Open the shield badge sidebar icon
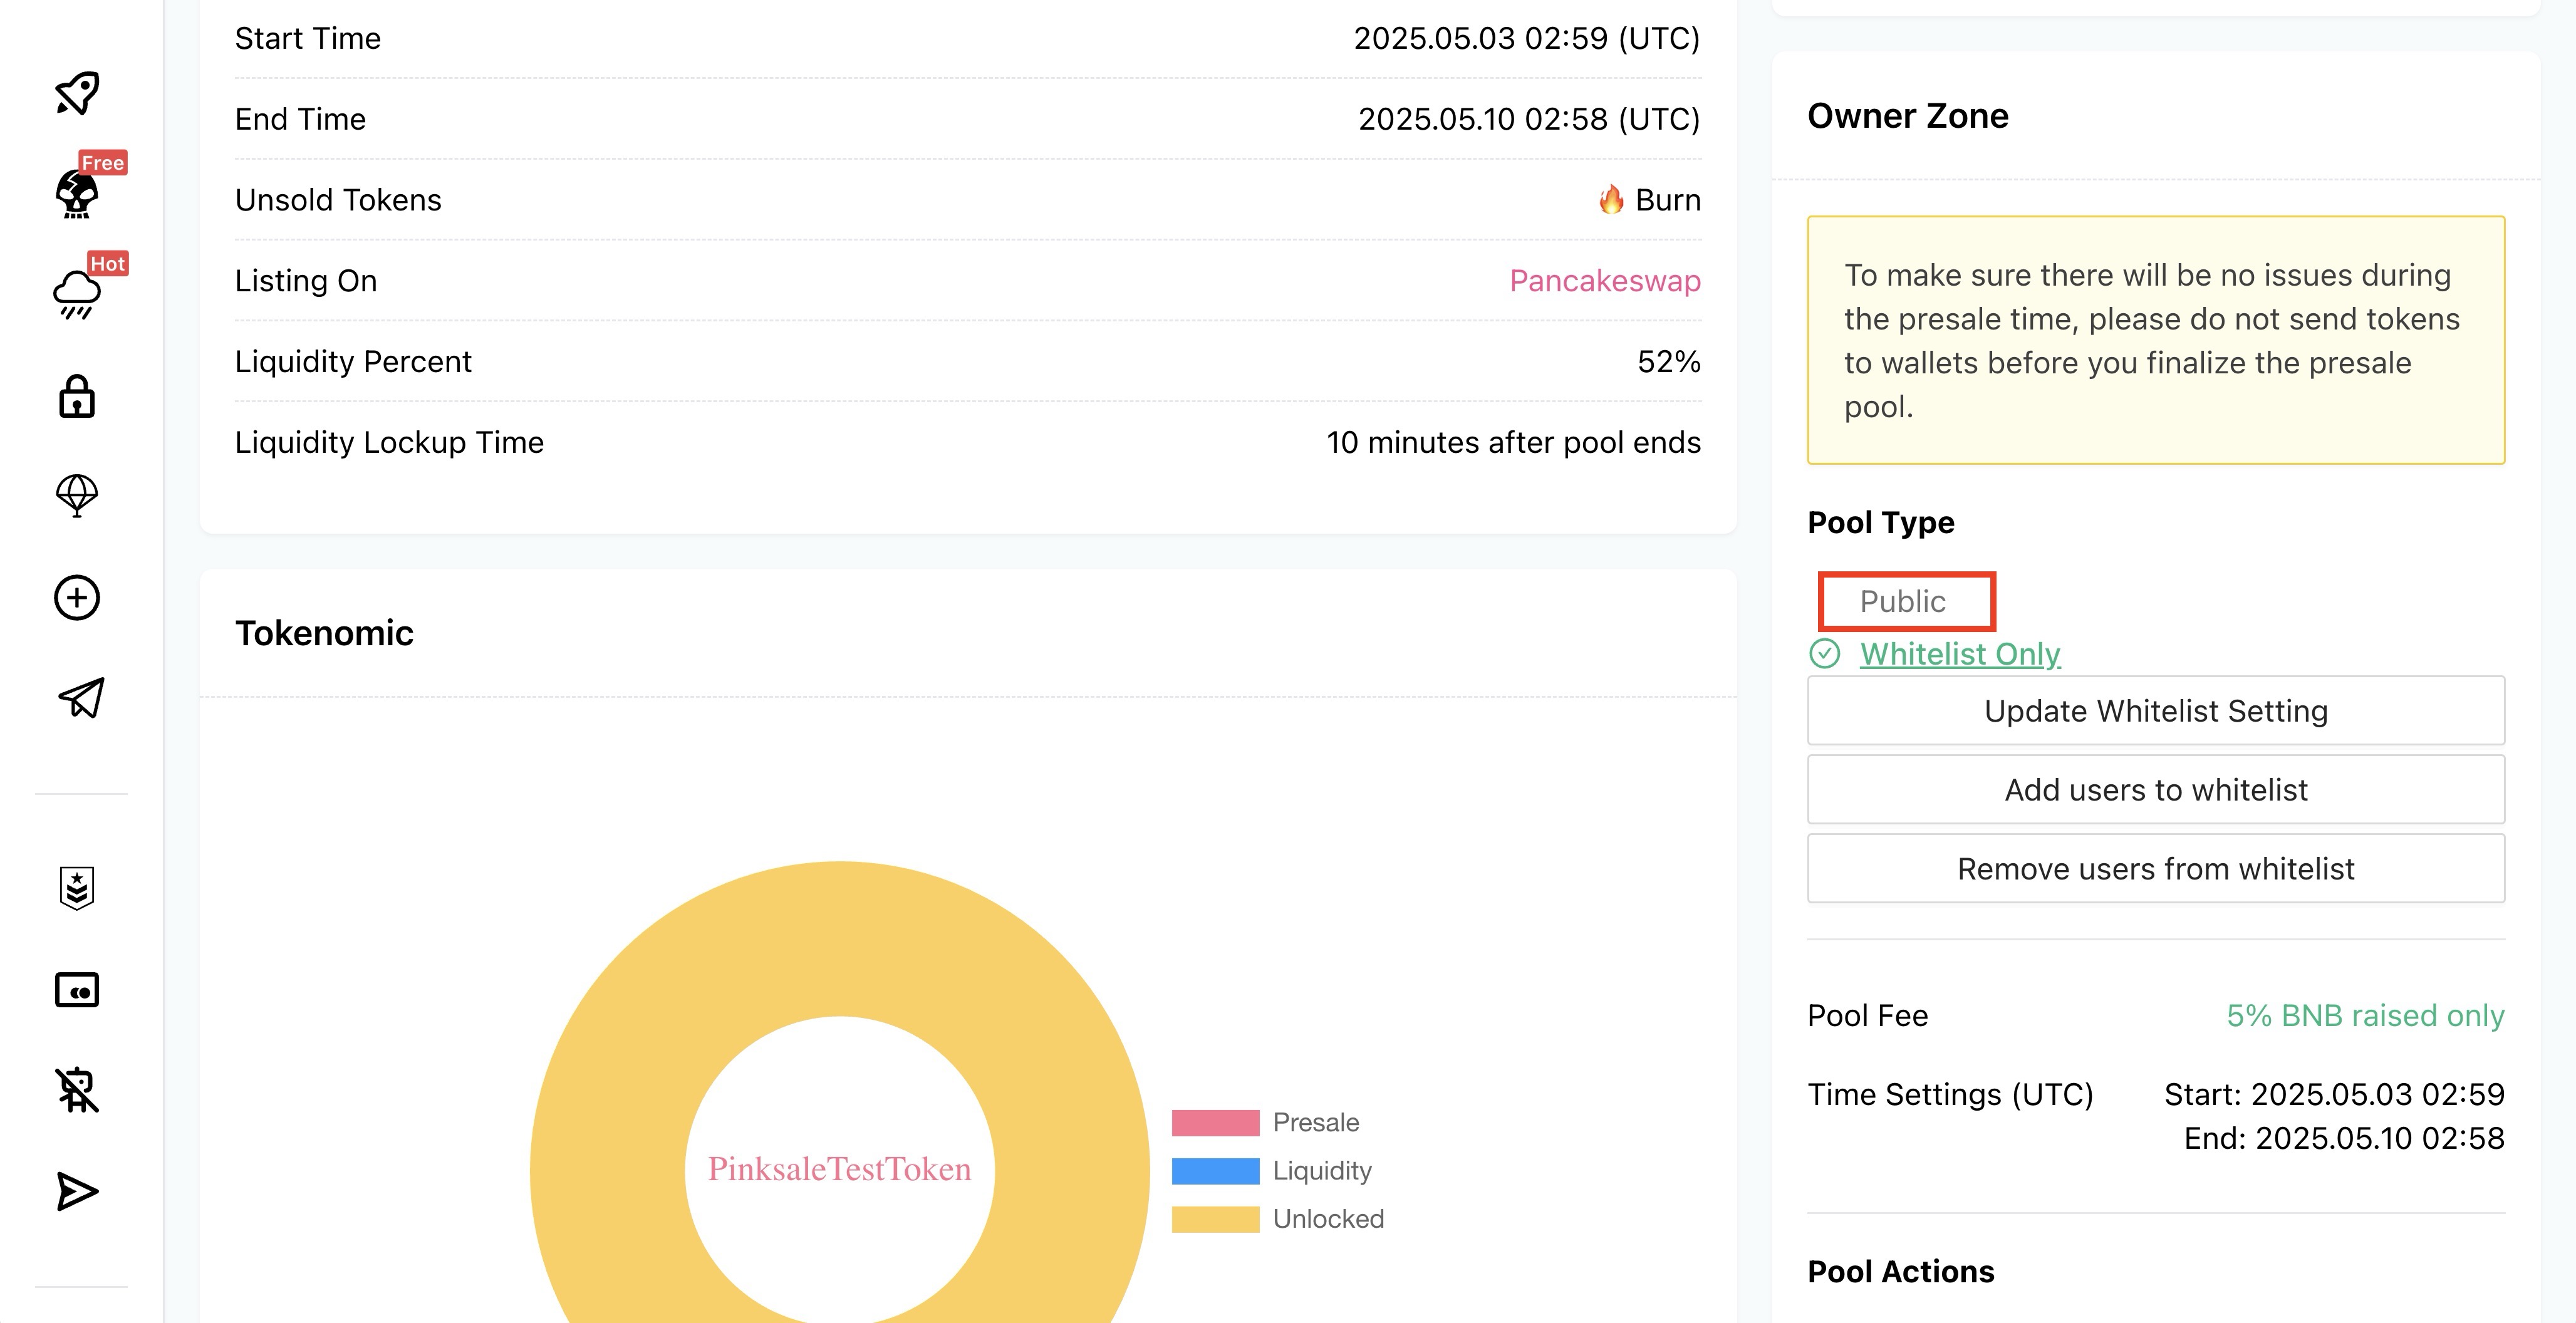This screenshot has height=1323, width=2576. [x=77, y=888]
